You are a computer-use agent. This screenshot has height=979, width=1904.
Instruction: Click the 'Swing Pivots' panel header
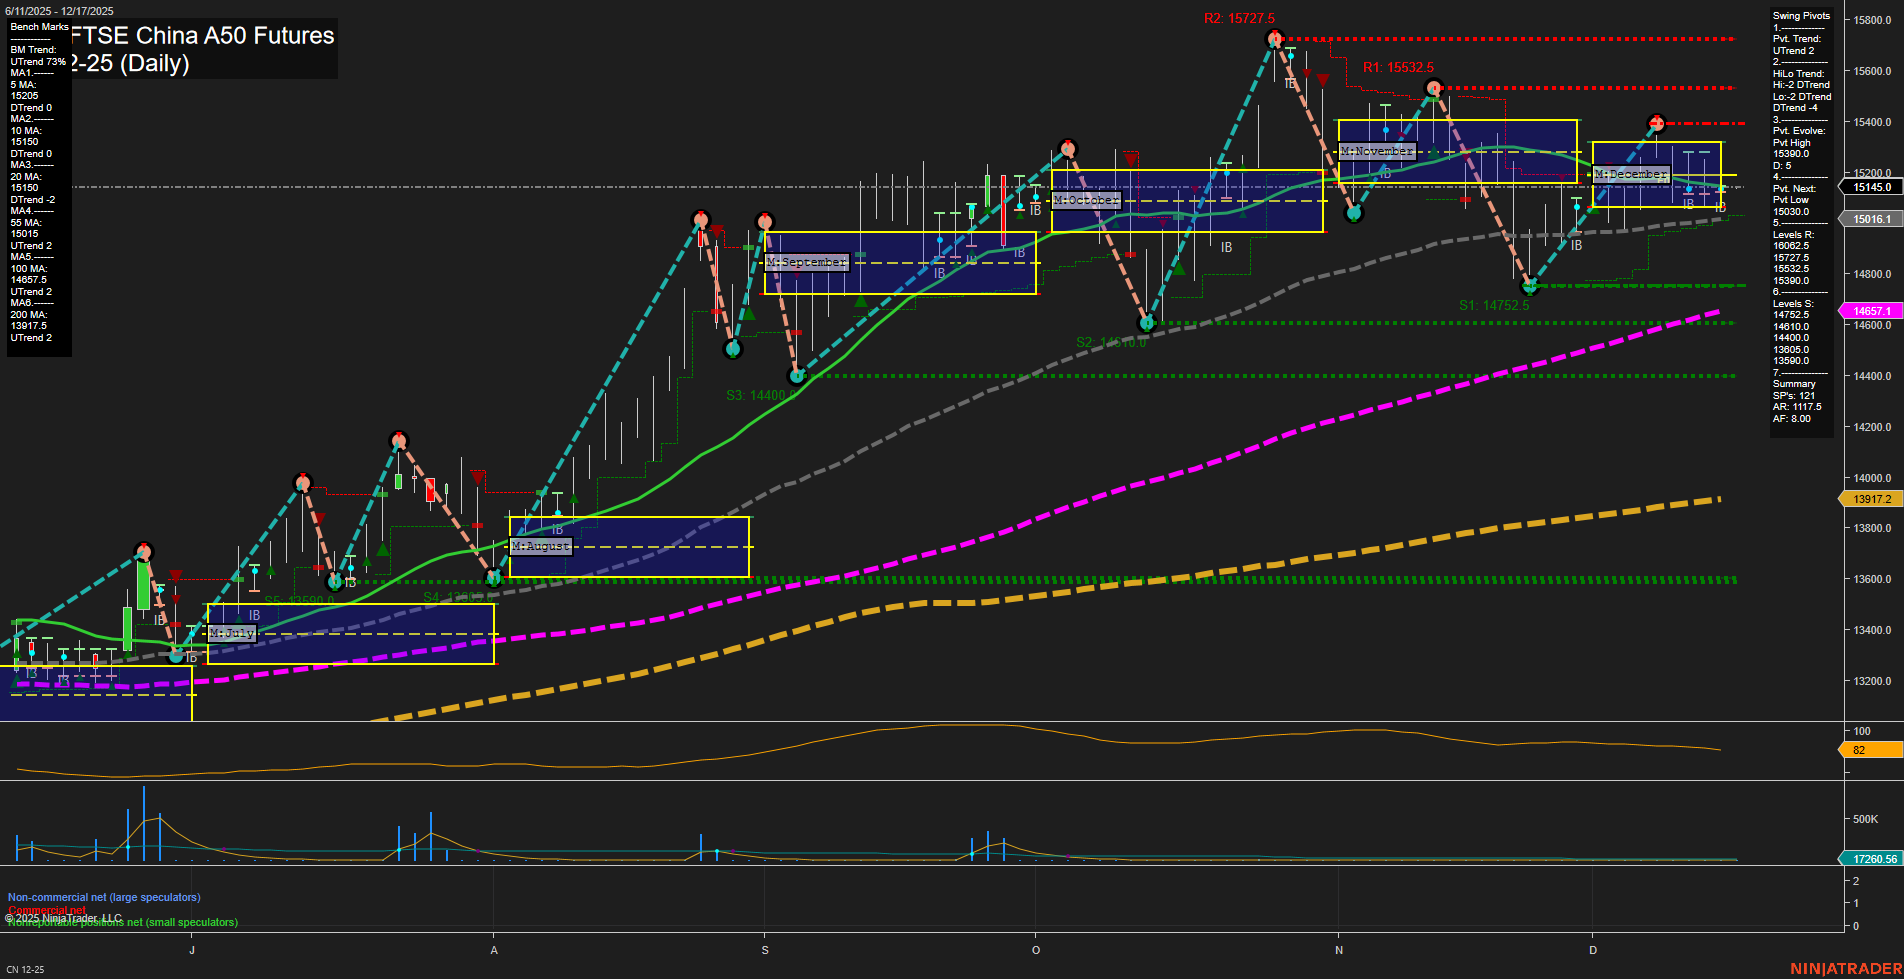(x=1800, y=15)
